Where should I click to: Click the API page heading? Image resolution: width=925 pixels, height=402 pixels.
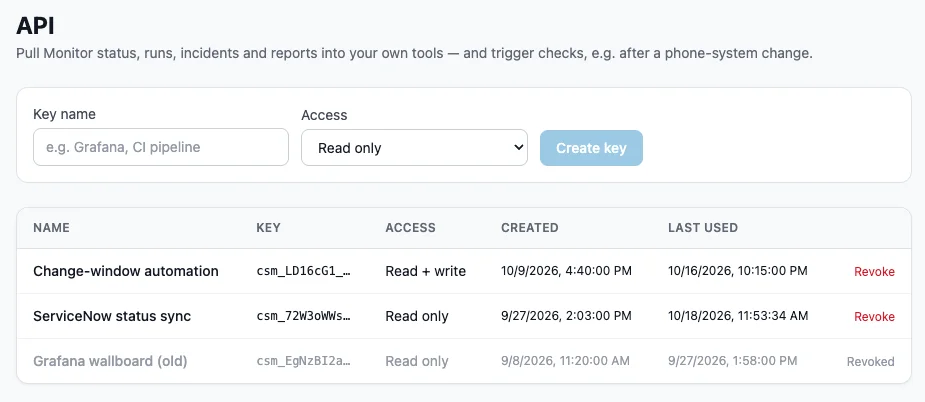click(35, 25)
